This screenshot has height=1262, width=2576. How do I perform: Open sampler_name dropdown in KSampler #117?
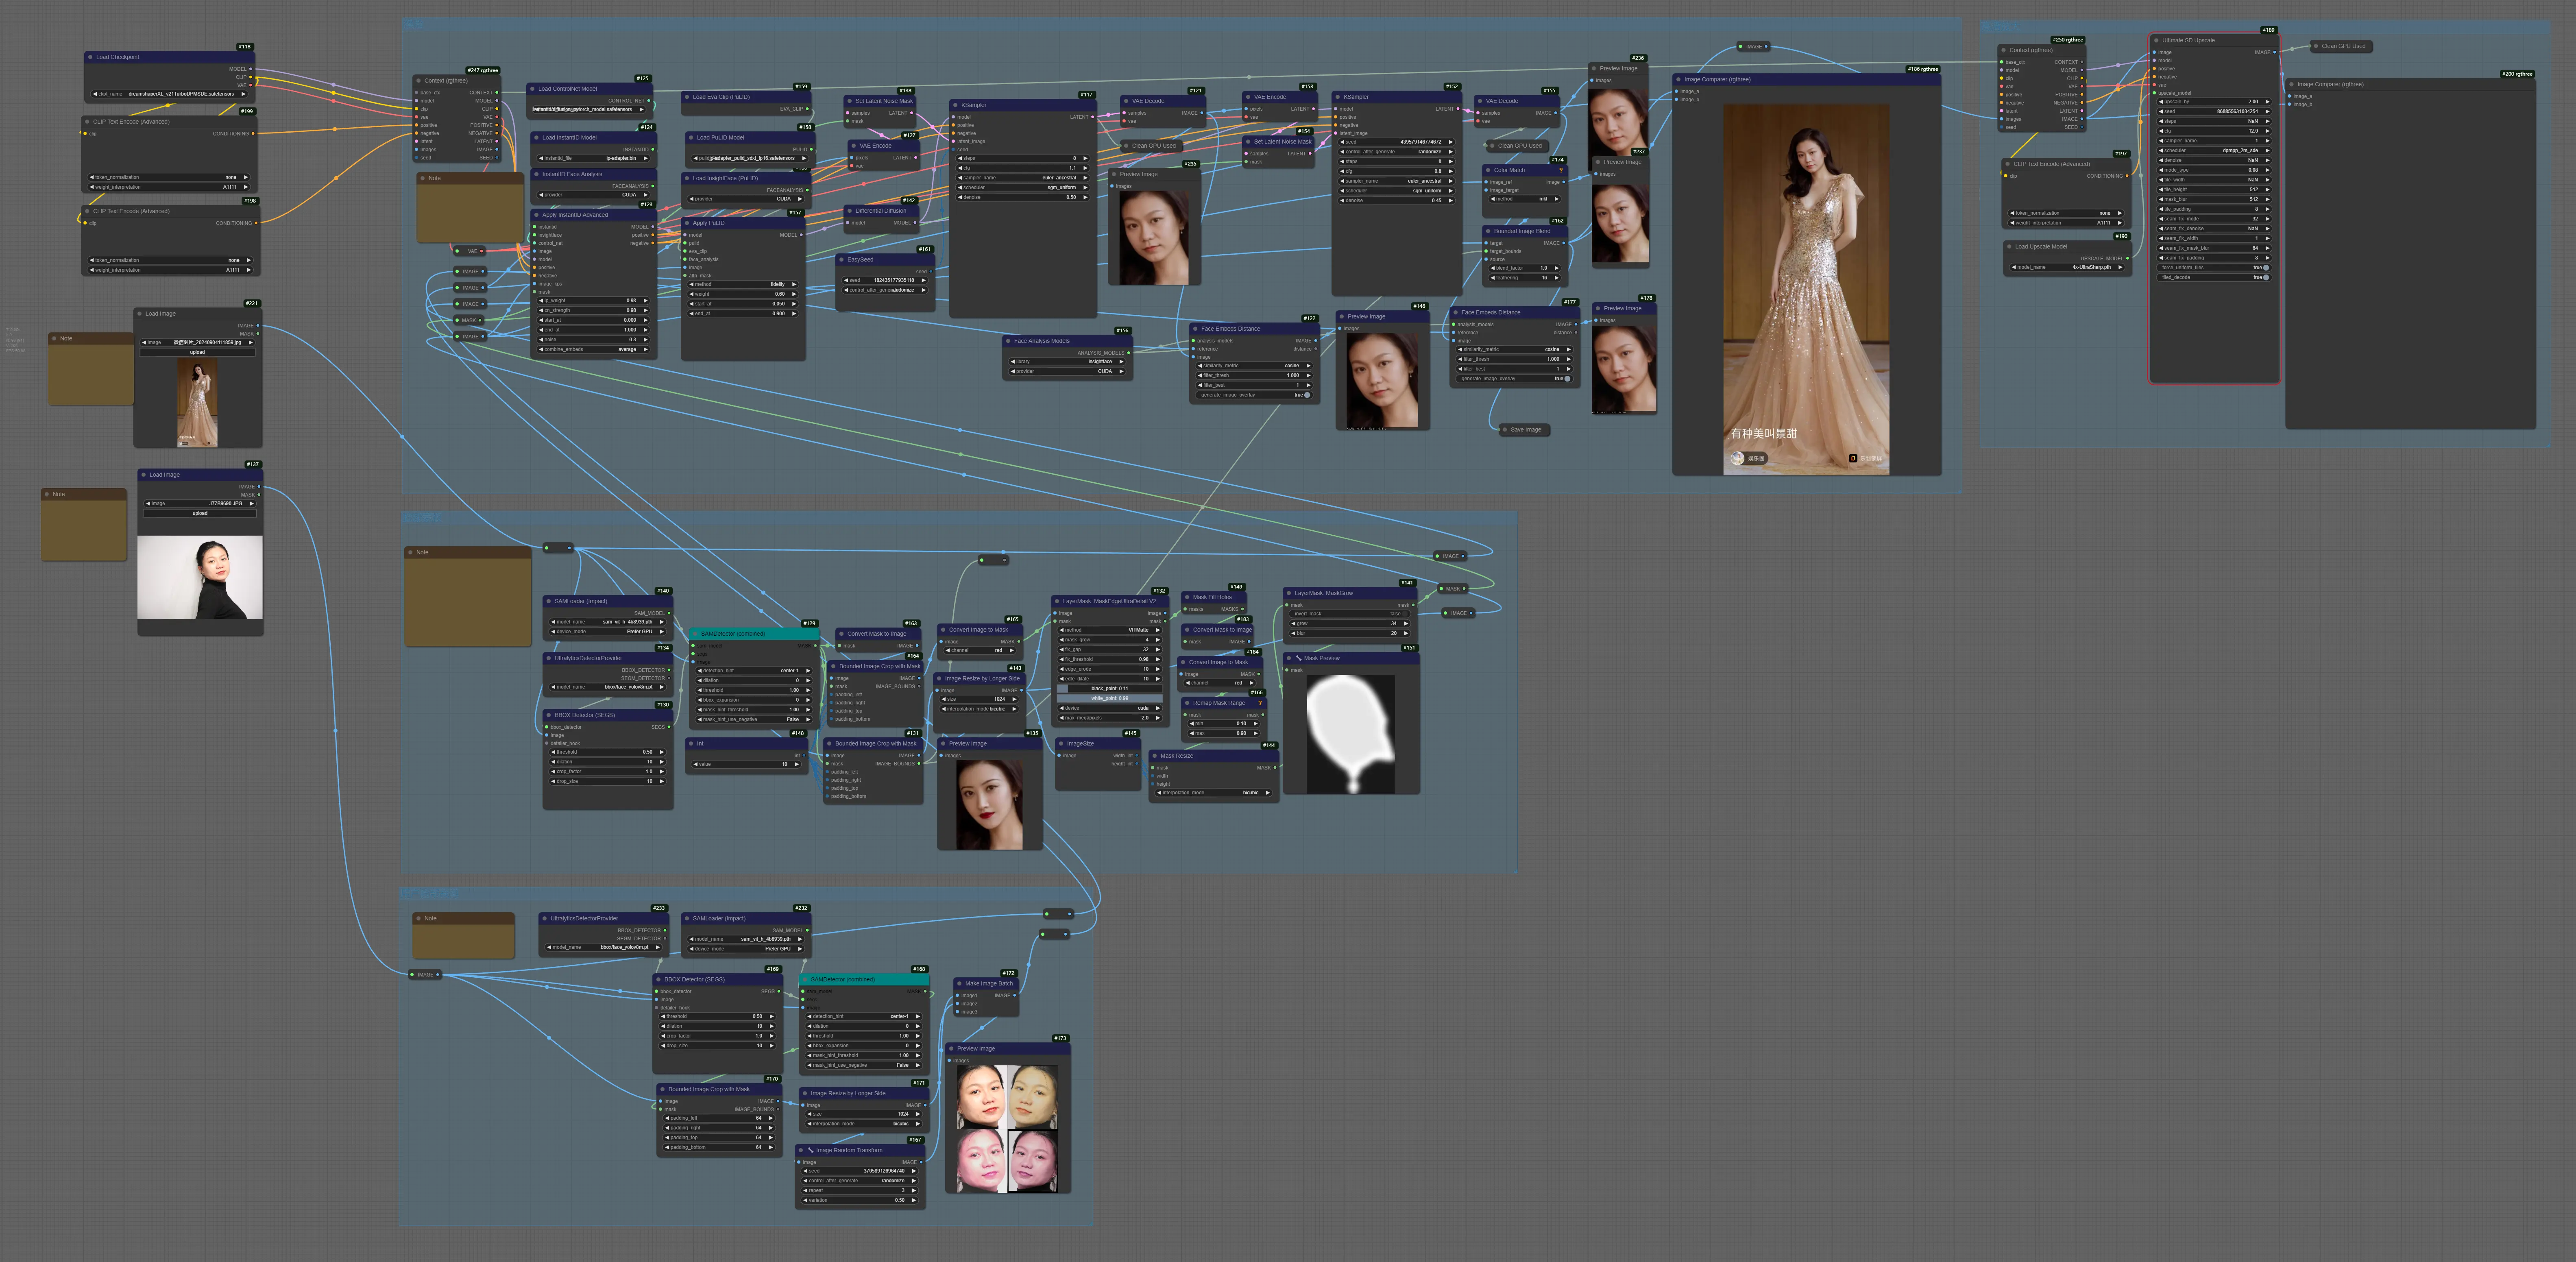(1022, 178)
